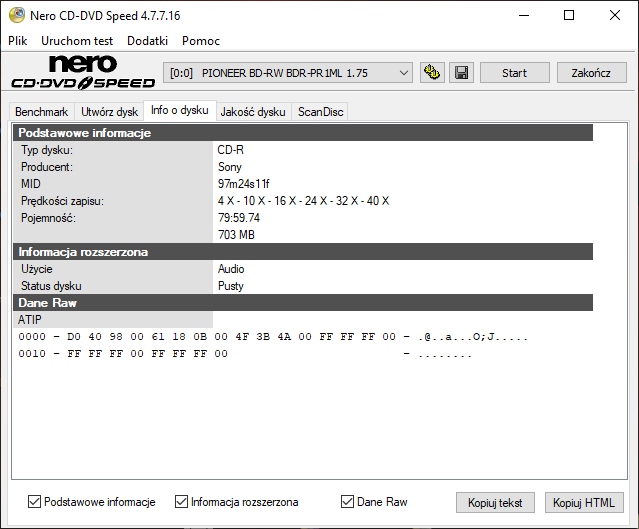Click the Audio usage value
The image size is (639, 529).
231,269
